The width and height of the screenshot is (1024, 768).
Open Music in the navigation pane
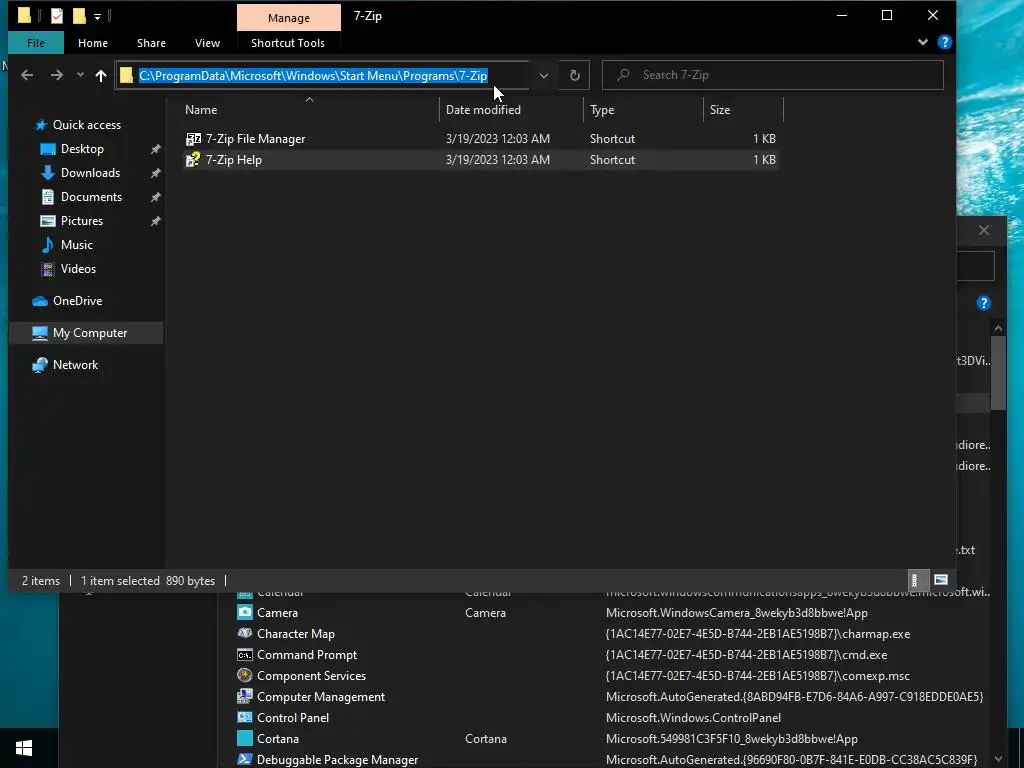[76, 245]
